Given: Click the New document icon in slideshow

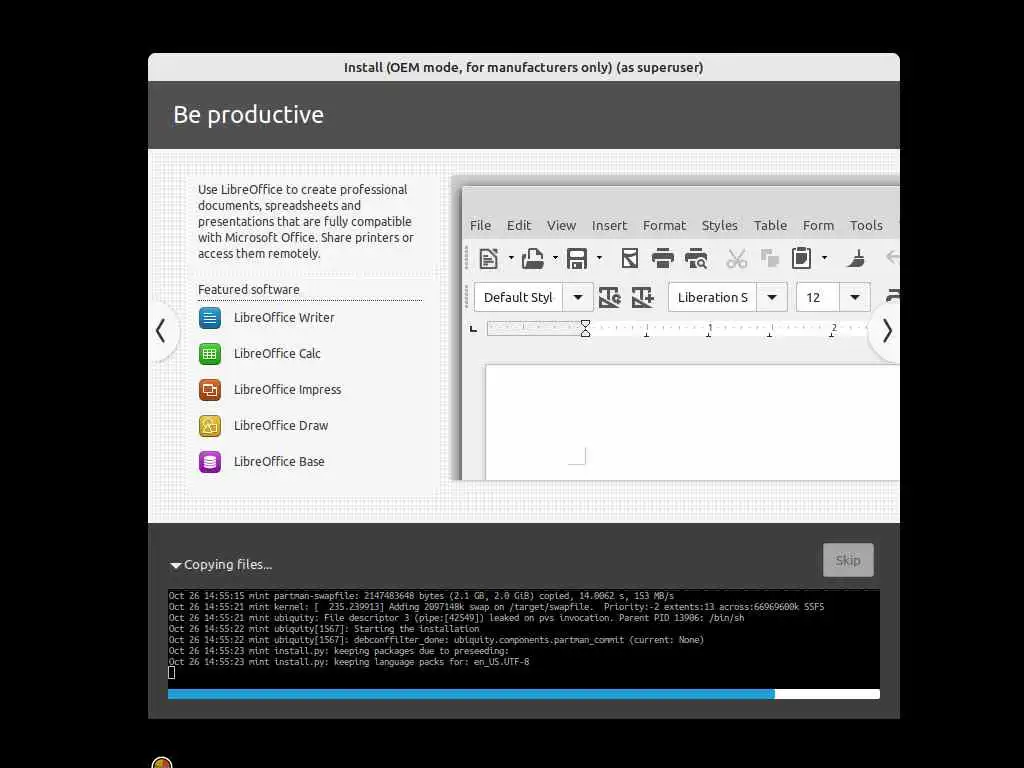Looking at the screenshot, I should point(488,259).
